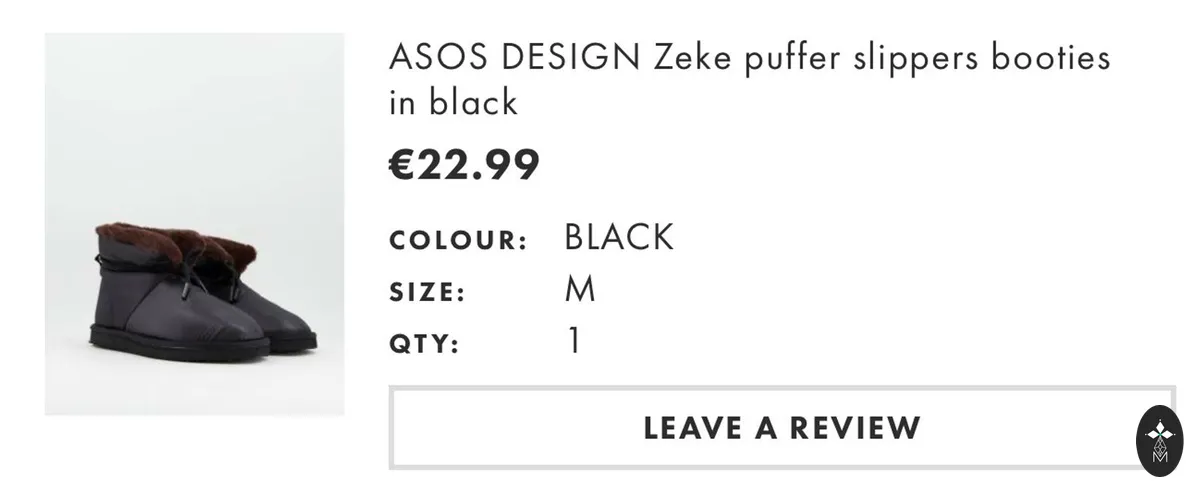Click the floating black oval logo badge

coord(1160,440)
